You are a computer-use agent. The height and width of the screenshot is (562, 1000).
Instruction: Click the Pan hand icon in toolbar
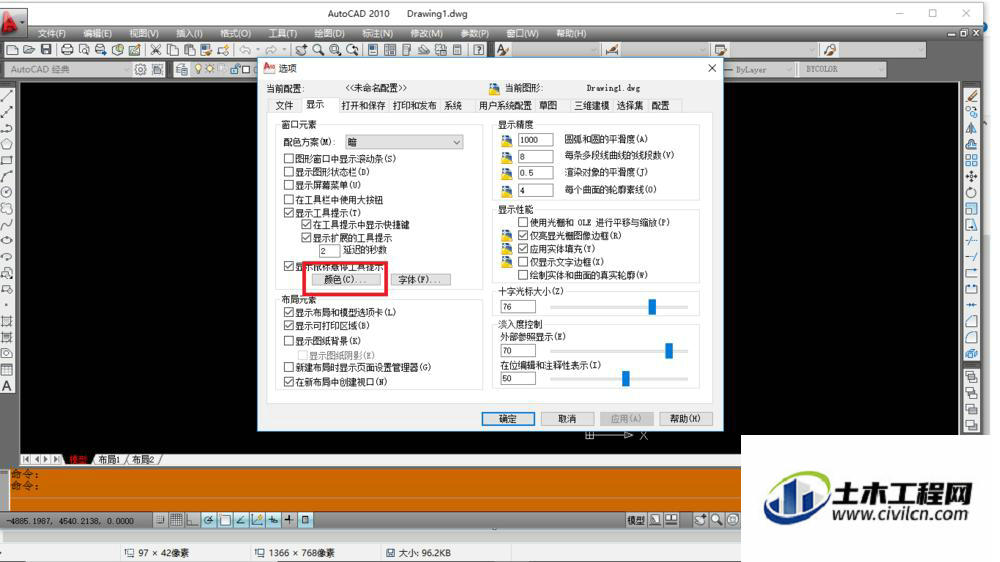pyautogui.click(x=302, y=50)
